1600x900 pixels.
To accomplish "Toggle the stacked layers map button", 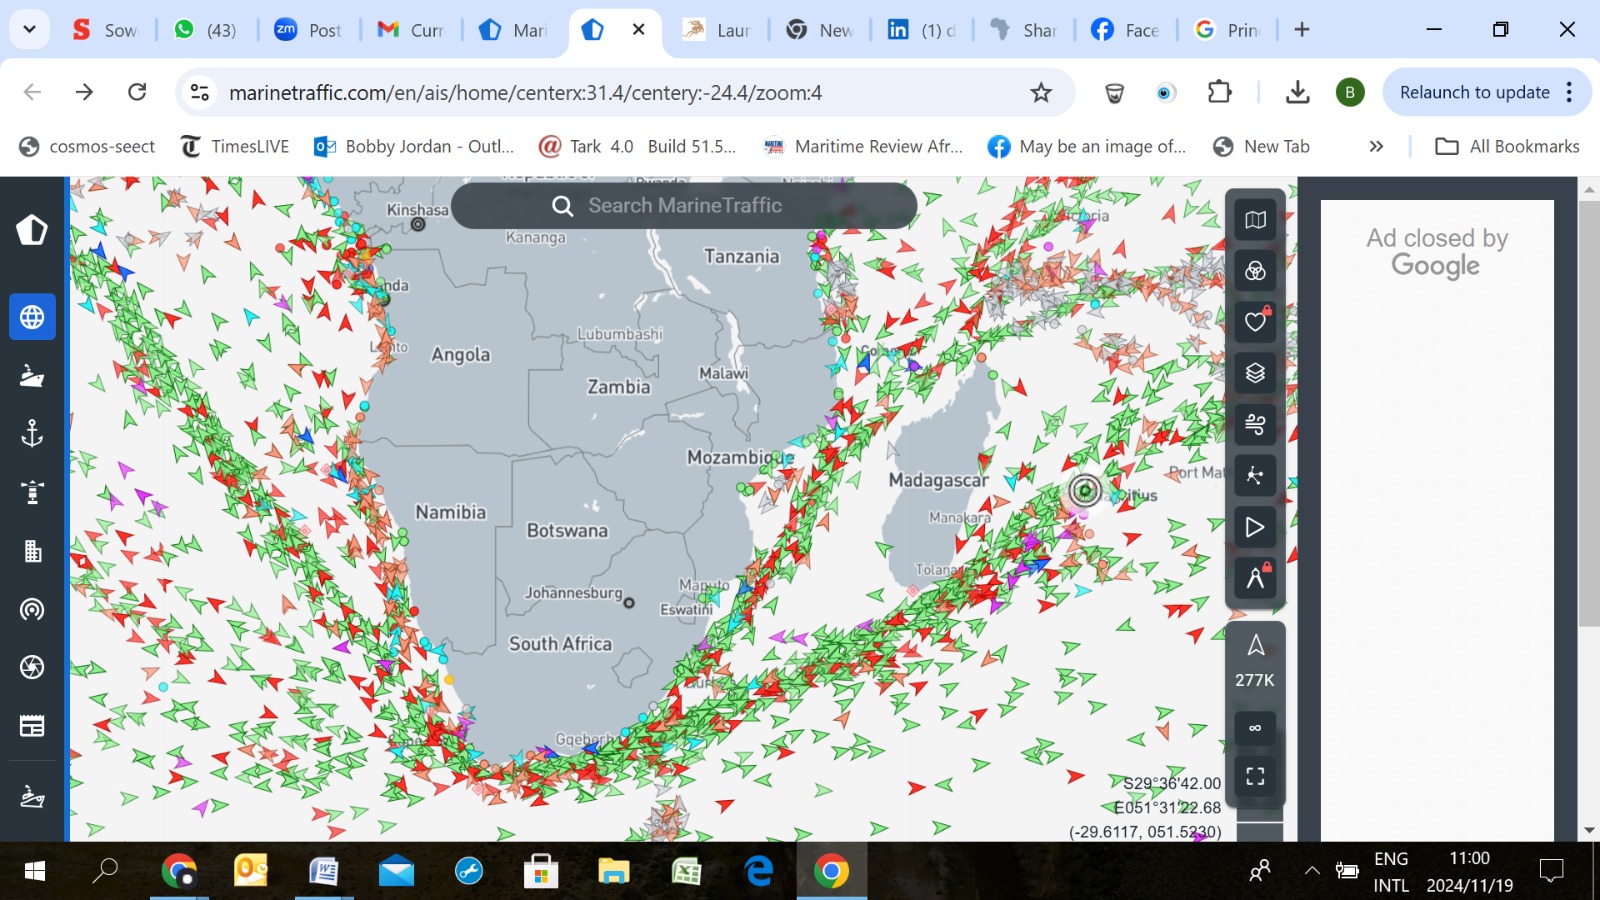I will (x=1255, y=373).
